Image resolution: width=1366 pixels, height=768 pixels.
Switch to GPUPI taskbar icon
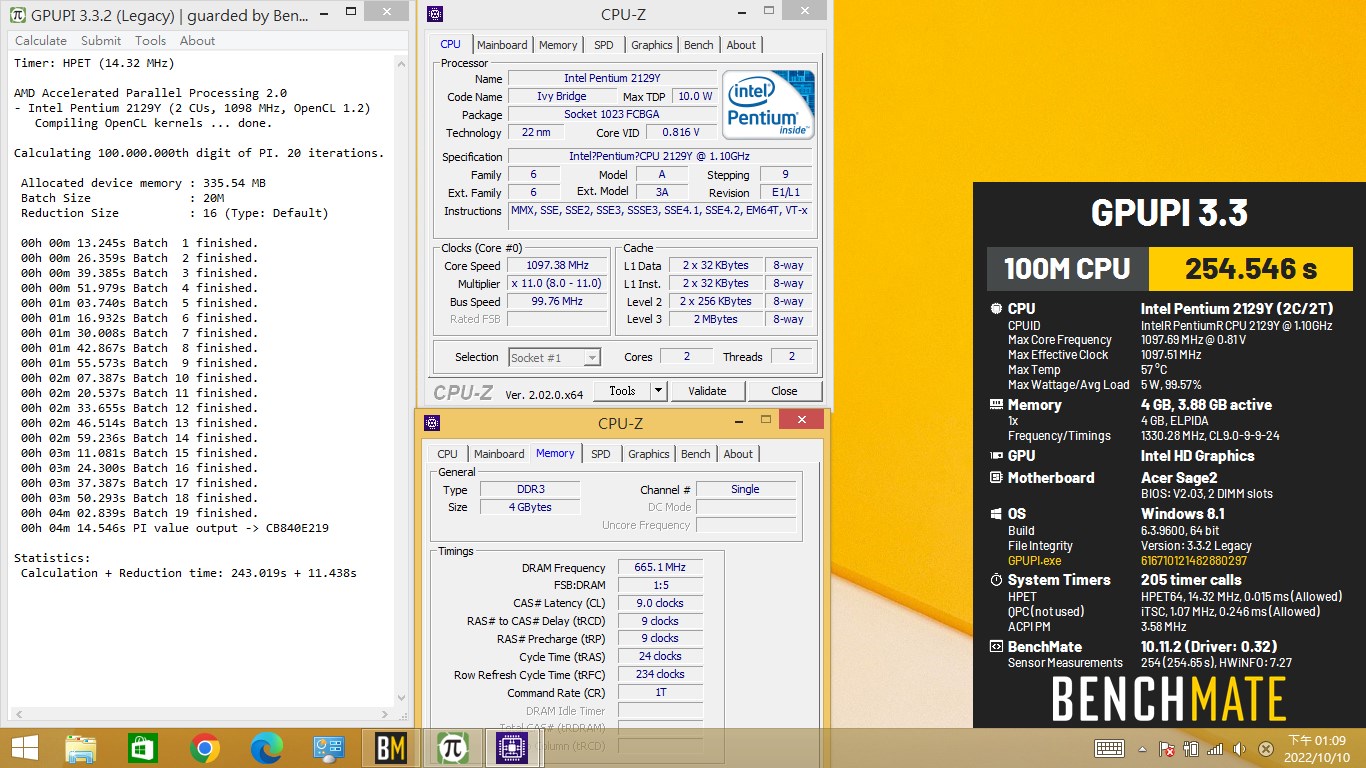click(453, 748)
